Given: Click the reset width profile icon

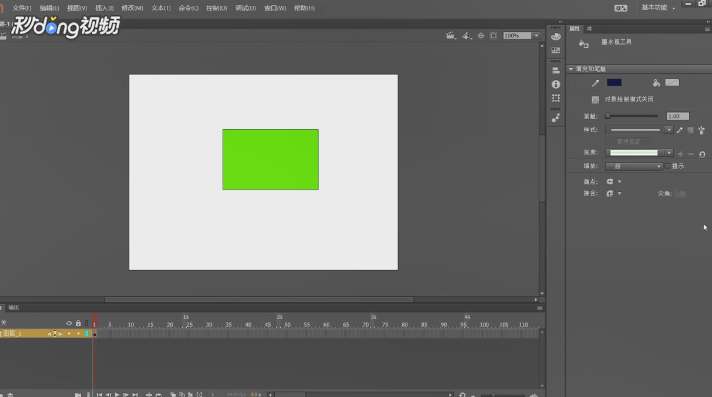Looking at the screenshot, I should (x=702, y=154).
